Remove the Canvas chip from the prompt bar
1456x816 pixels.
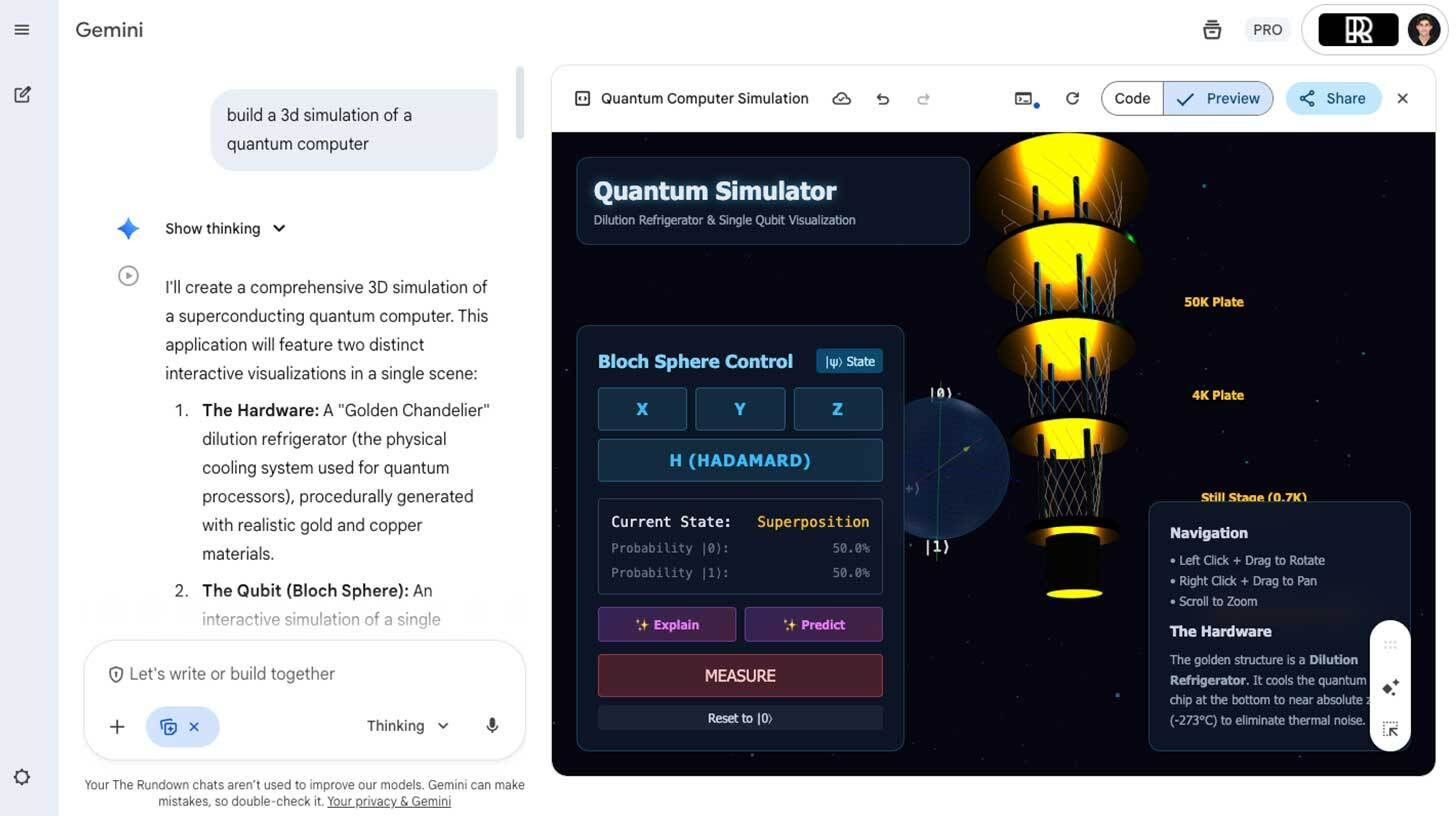point(194,726)
